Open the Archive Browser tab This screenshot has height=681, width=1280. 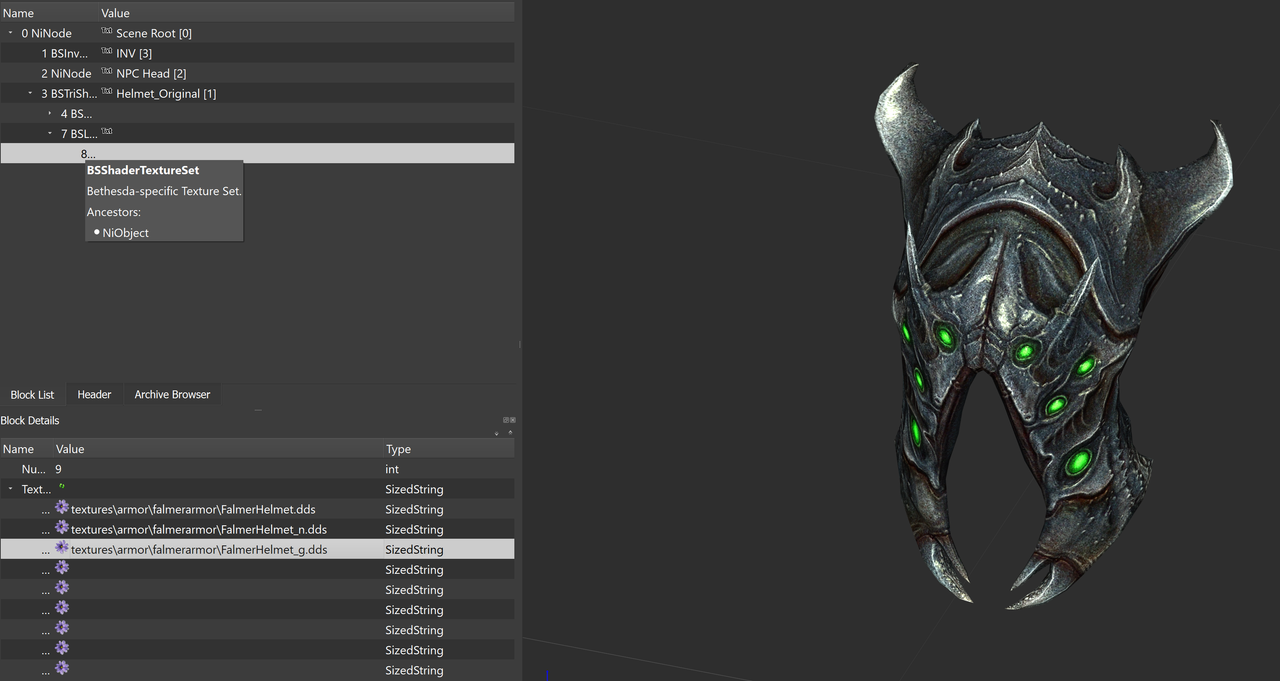[x=172, y=395]
